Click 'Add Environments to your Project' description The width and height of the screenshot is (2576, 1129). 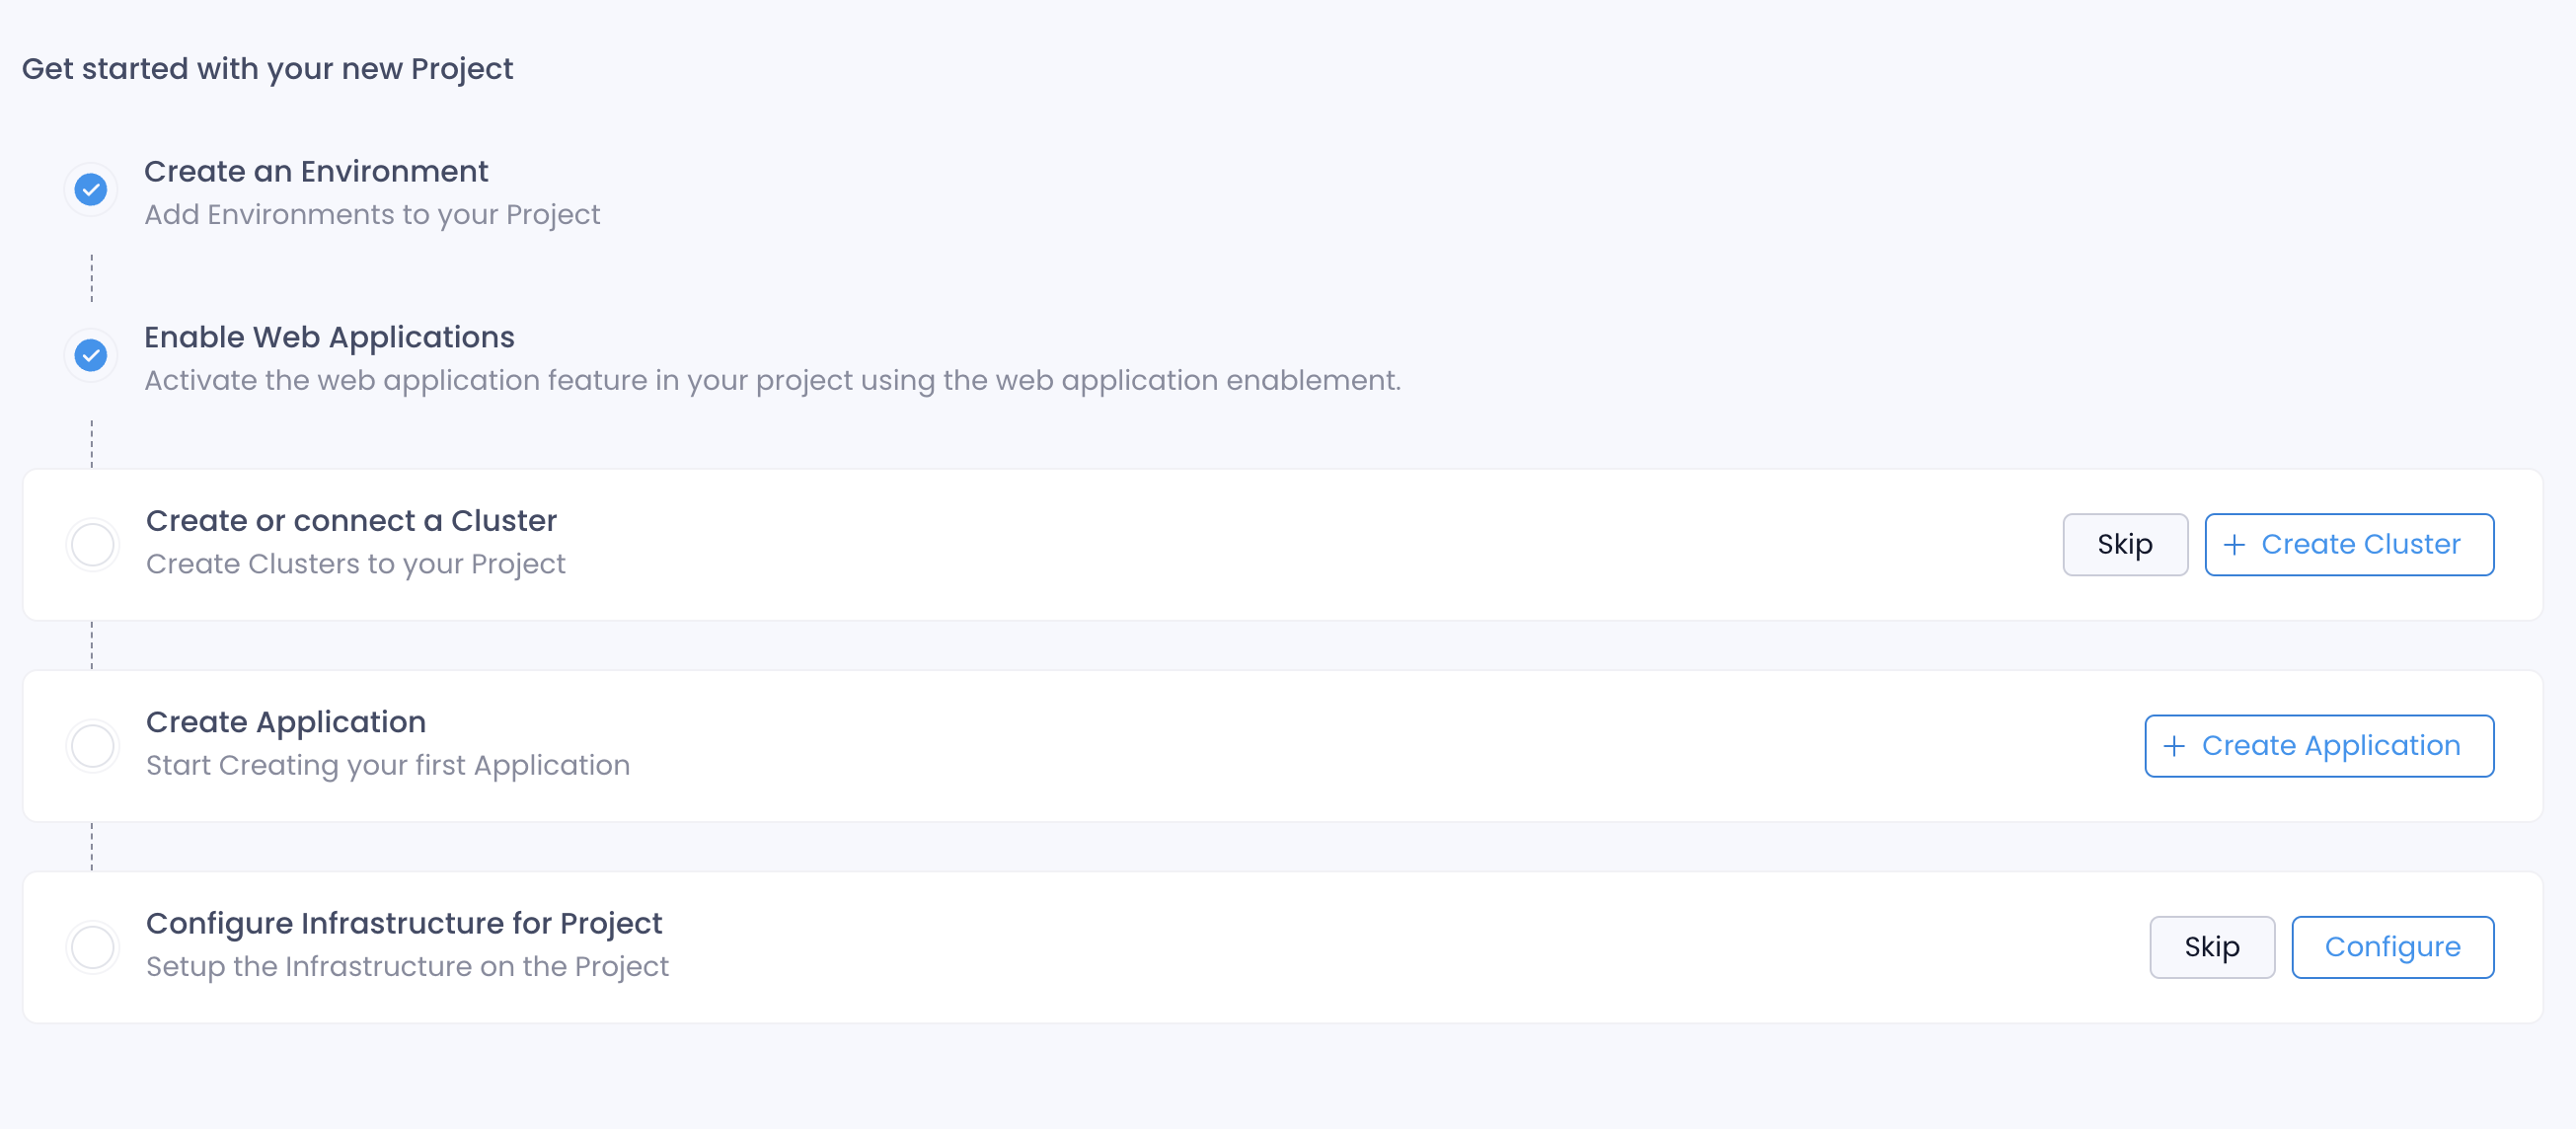[372, 215]
